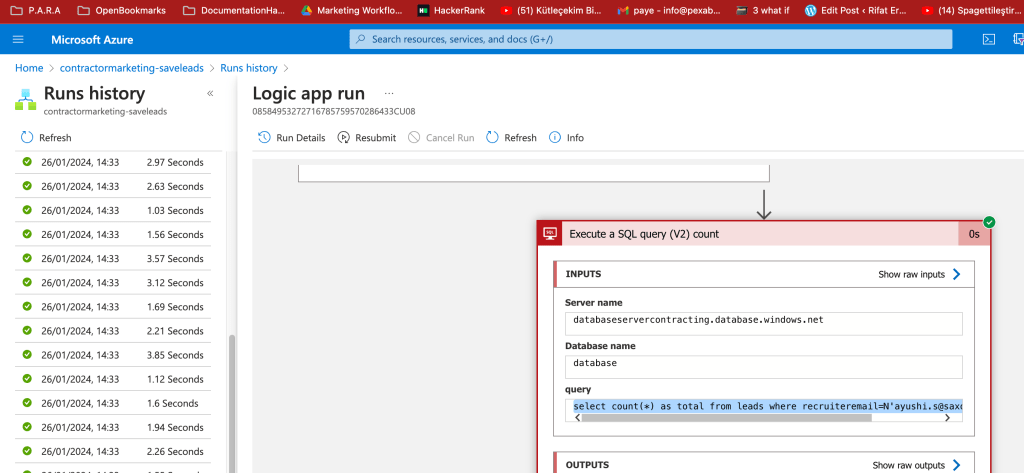This screenshot has width=1024, height=473.
Task: Show raw outputs
Action: [x=917, y=465]
